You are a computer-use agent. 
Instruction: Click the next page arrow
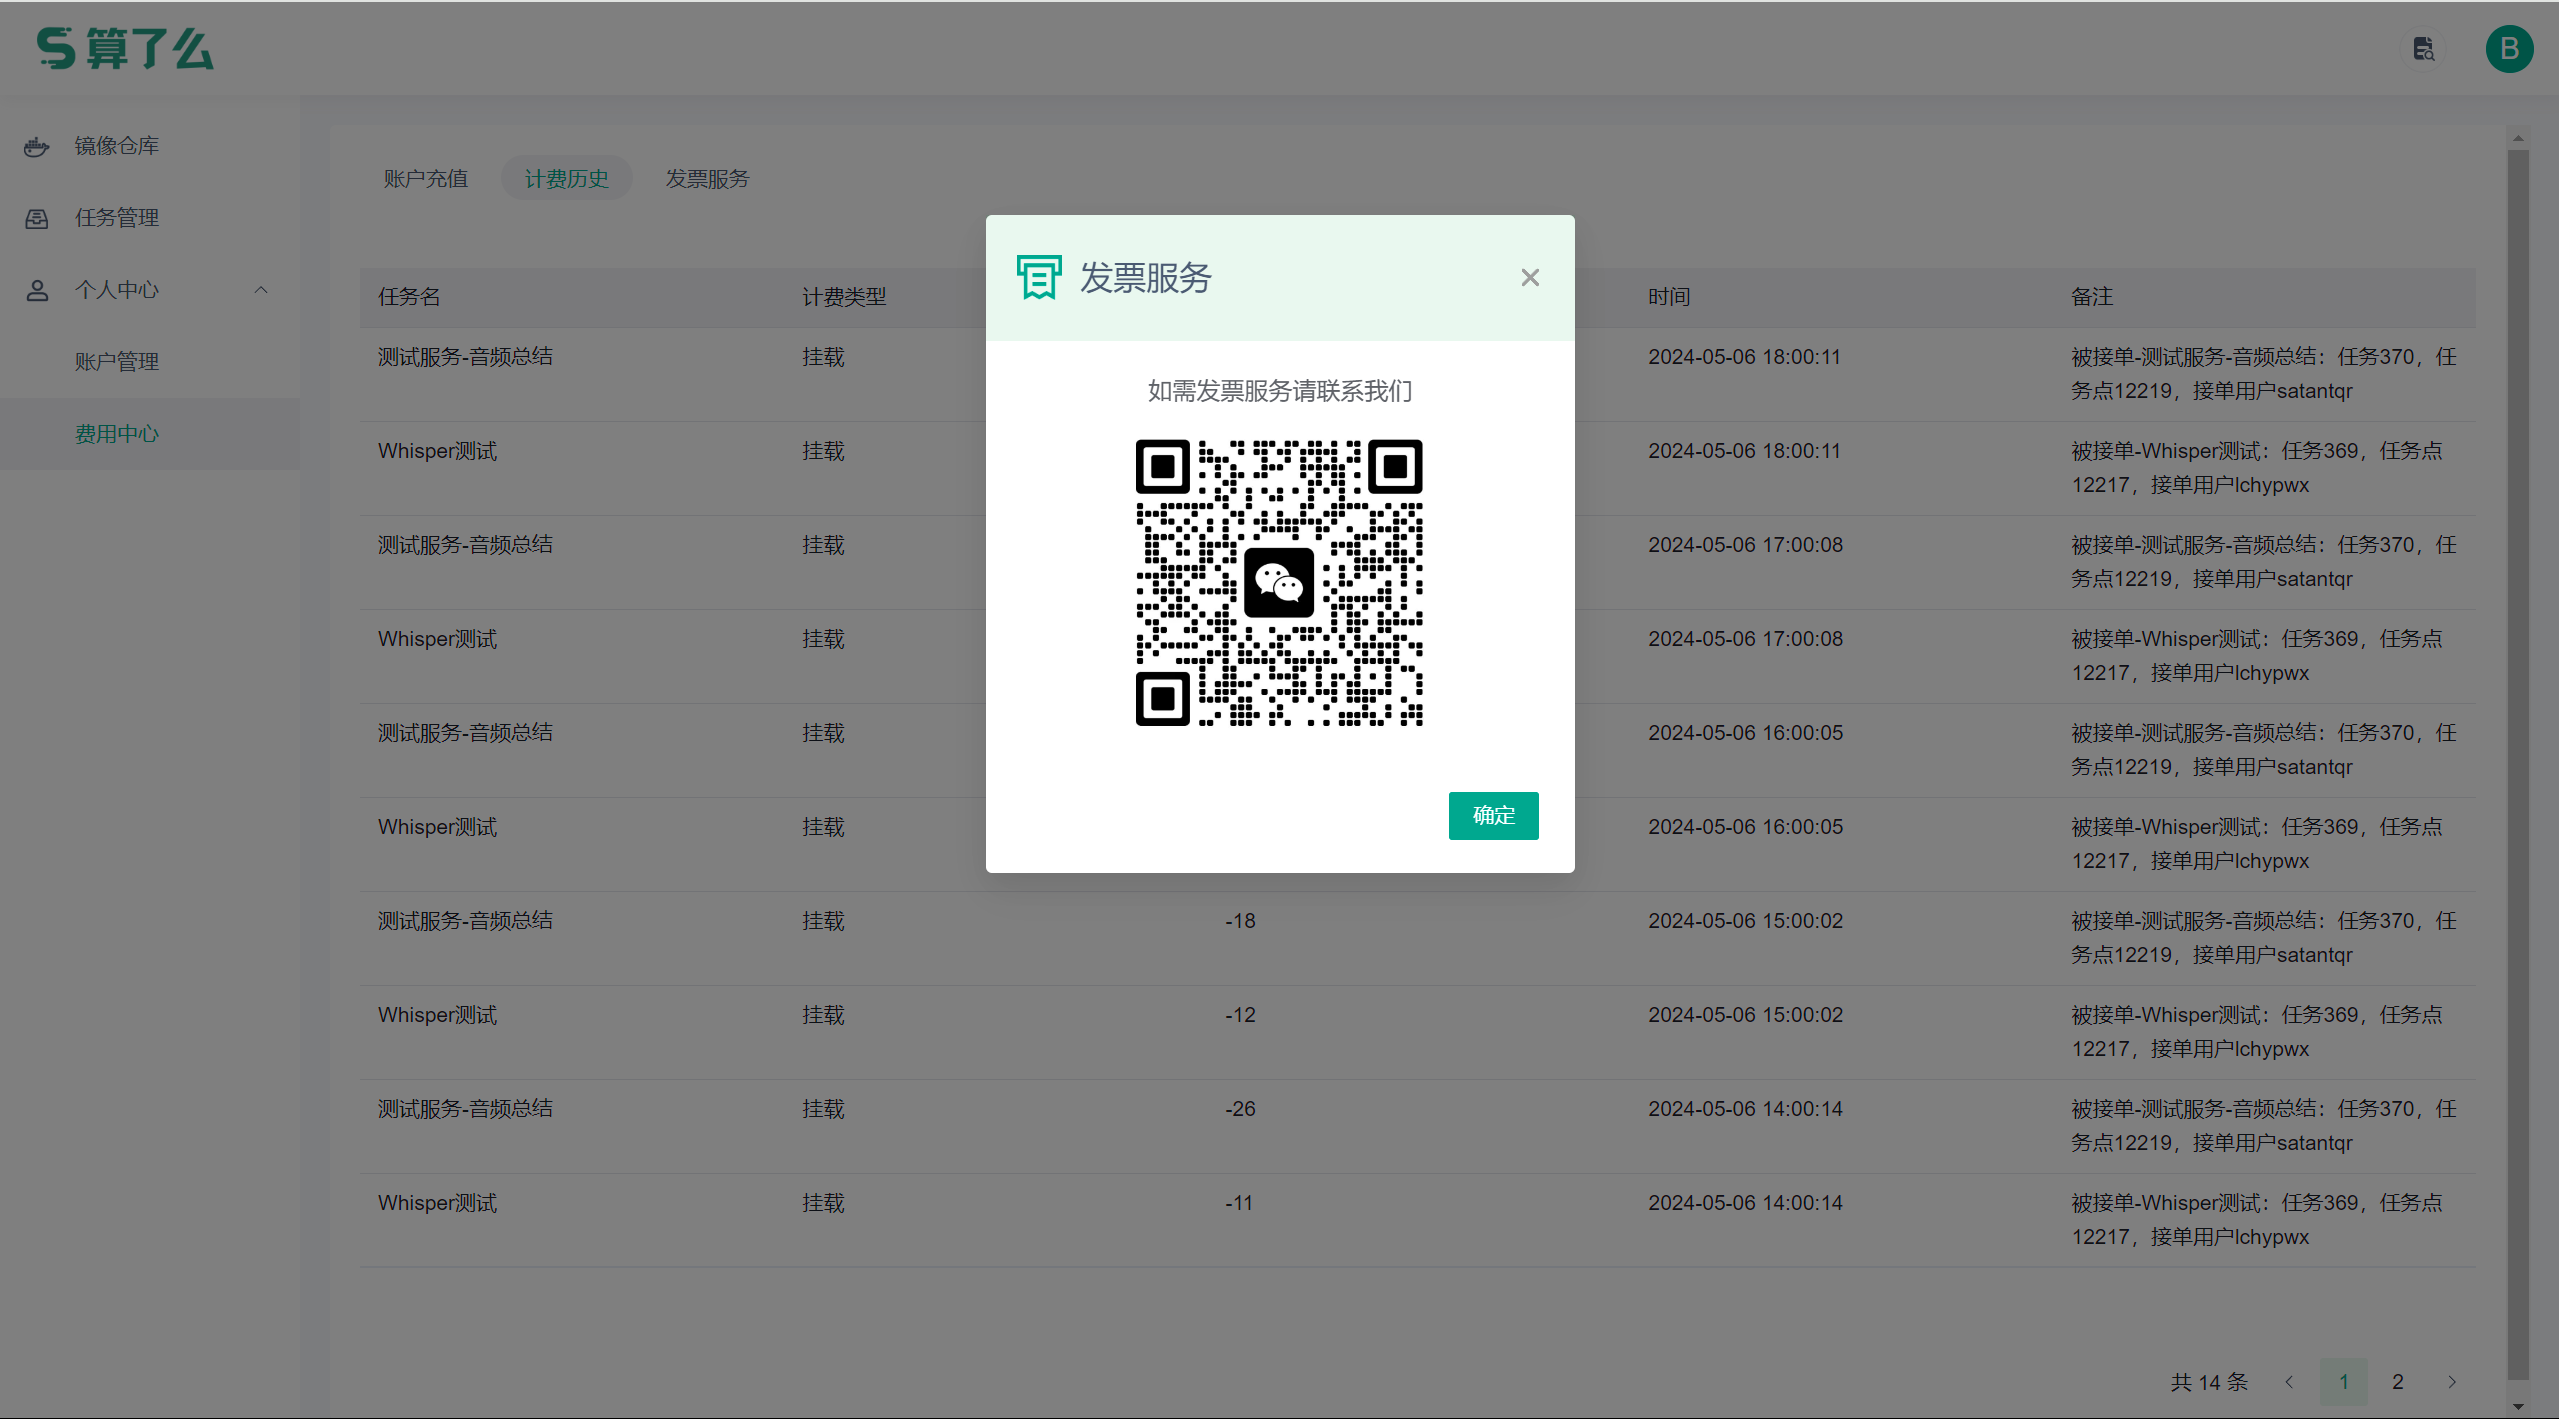pos(2454,1381)
